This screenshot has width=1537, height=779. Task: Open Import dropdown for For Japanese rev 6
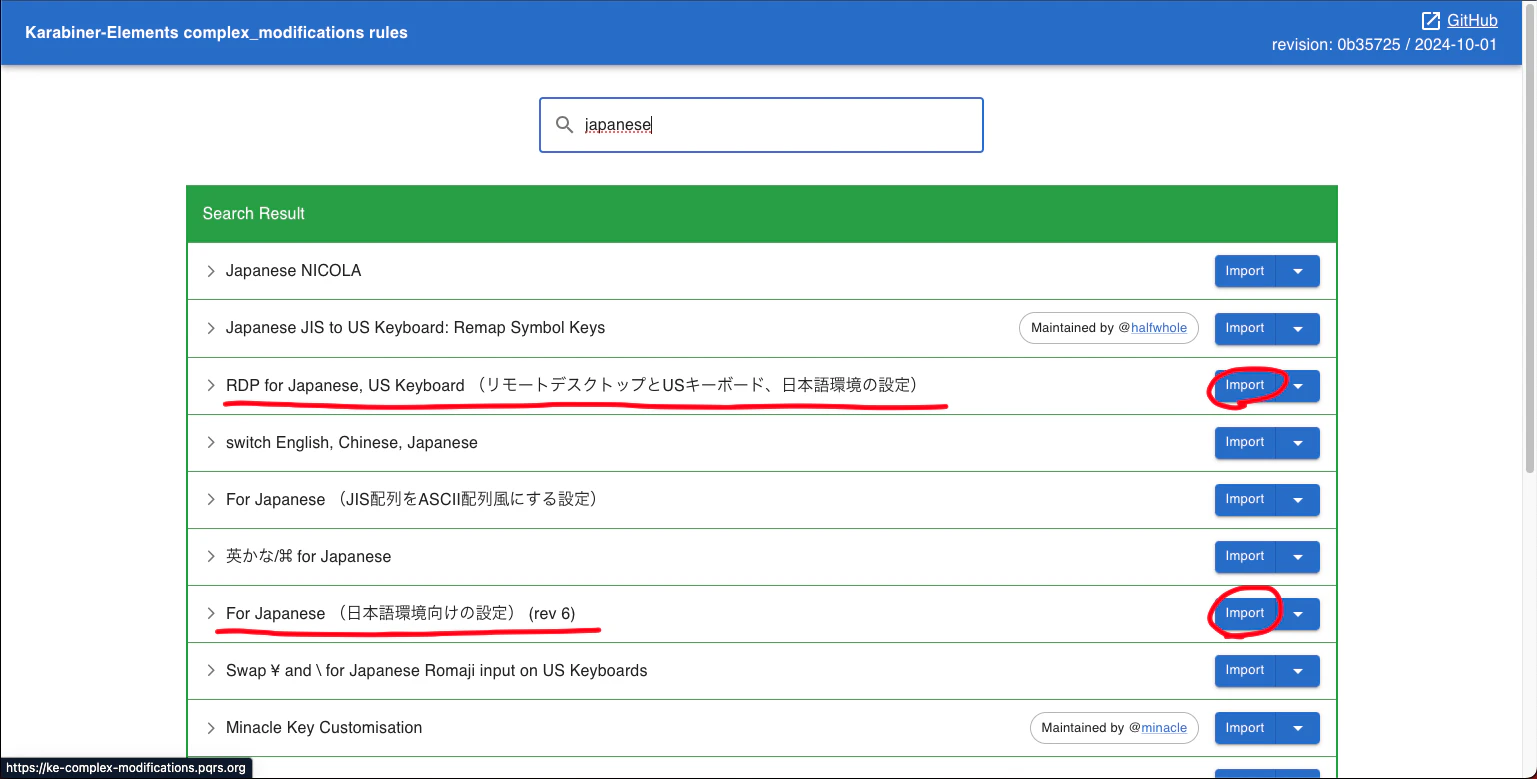pyautogui.click(x=1298, y=613)
